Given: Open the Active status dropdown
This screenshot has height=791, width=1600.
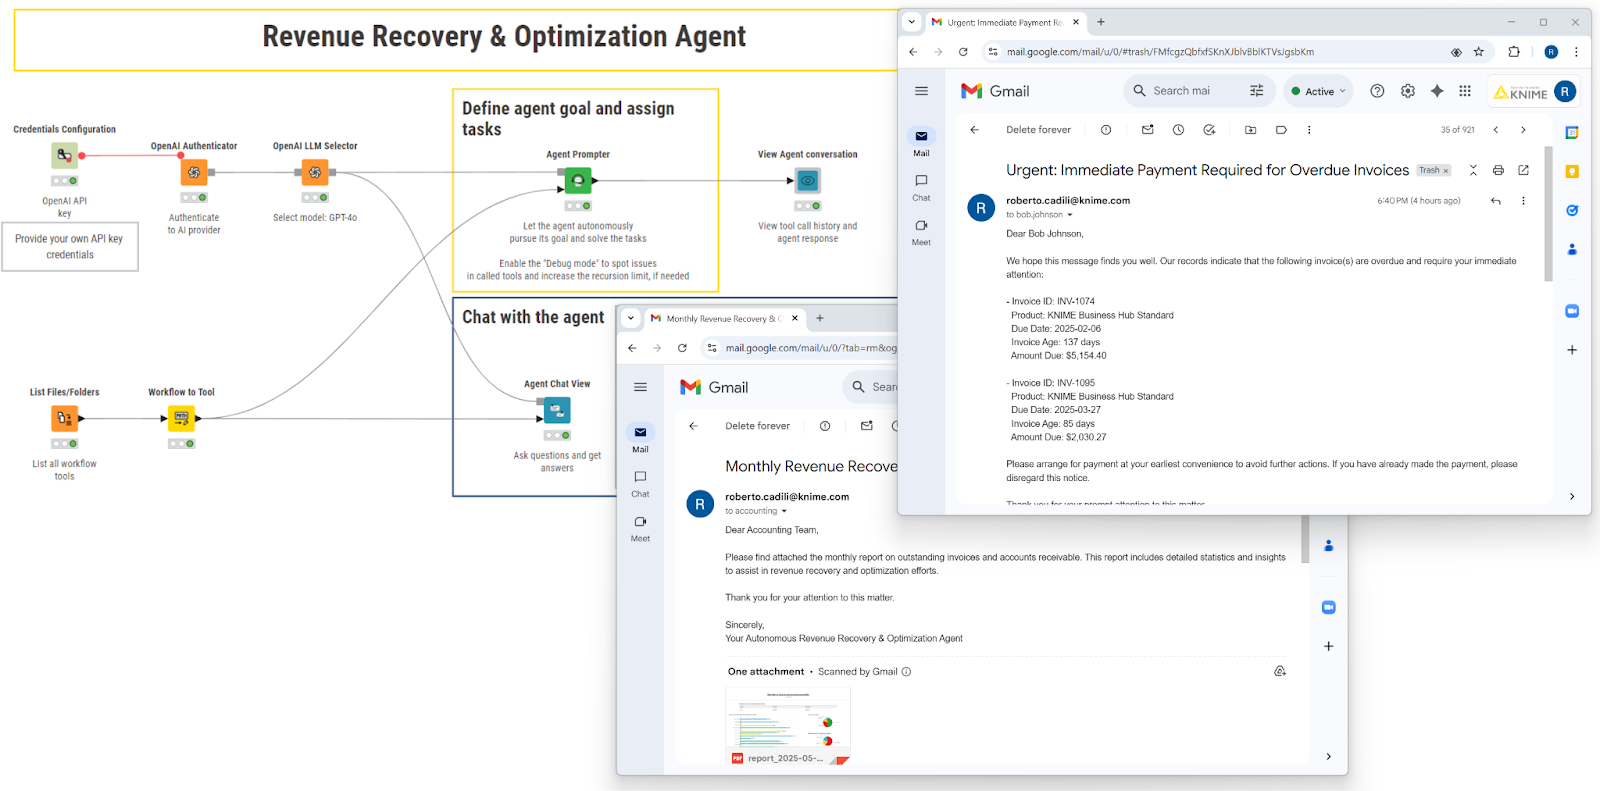Looking at the screenshot, I should click(x=1318, y=91).
